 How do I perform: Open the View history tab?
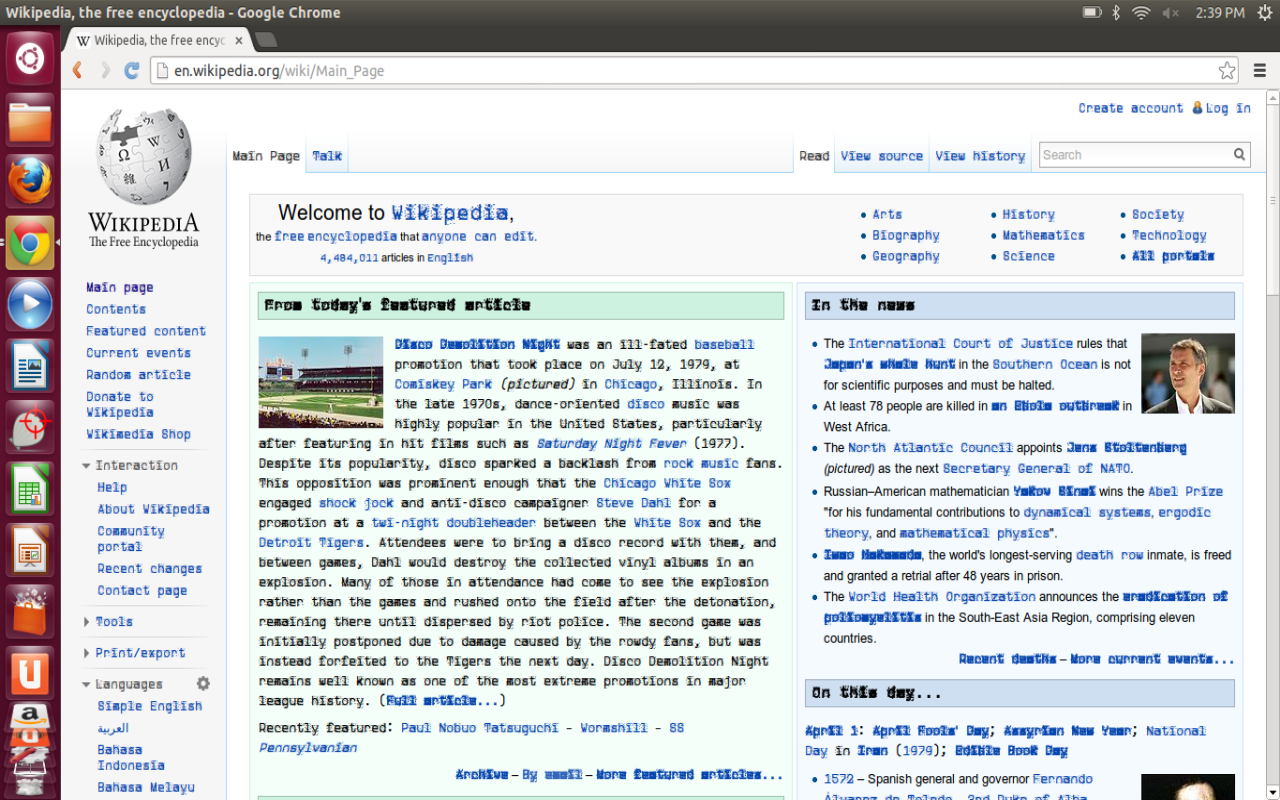pos(980,156)
